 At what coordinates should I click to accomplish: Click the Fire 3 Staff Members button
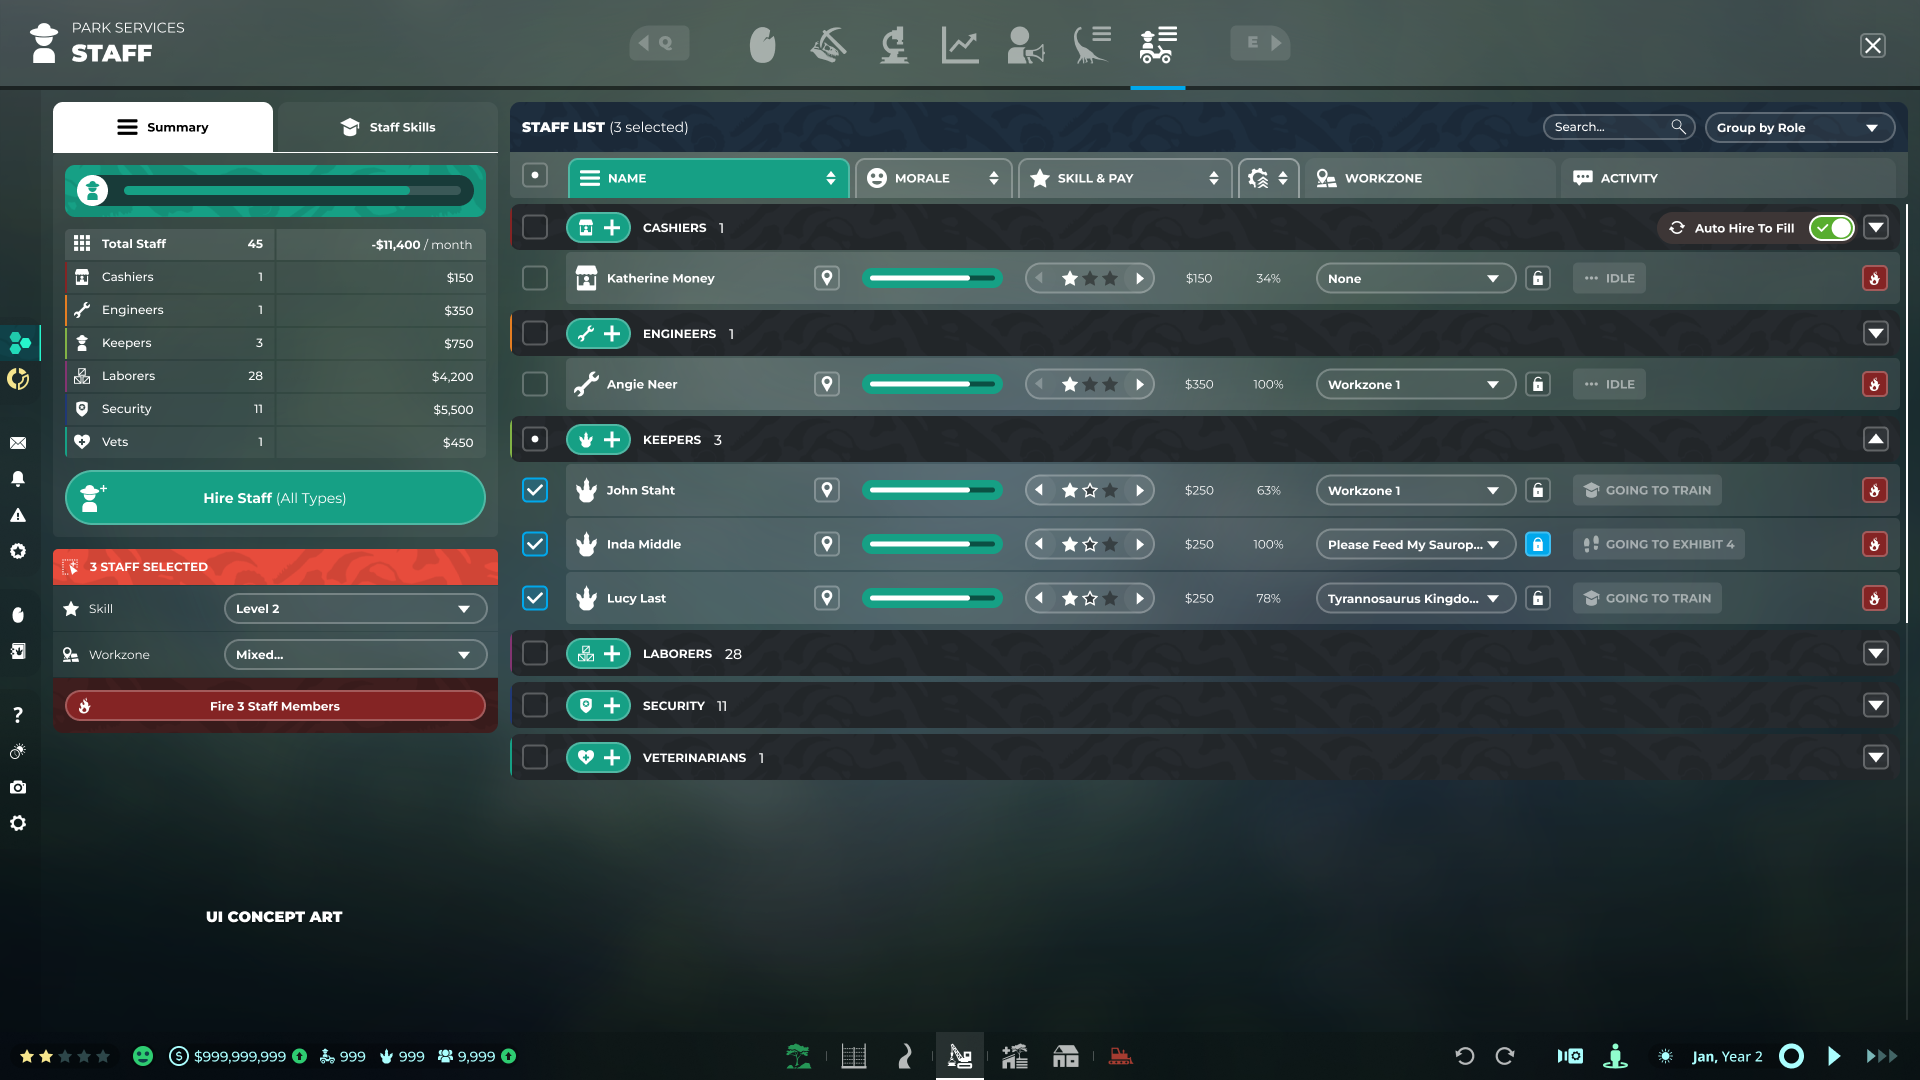click(x=275, y=706)
